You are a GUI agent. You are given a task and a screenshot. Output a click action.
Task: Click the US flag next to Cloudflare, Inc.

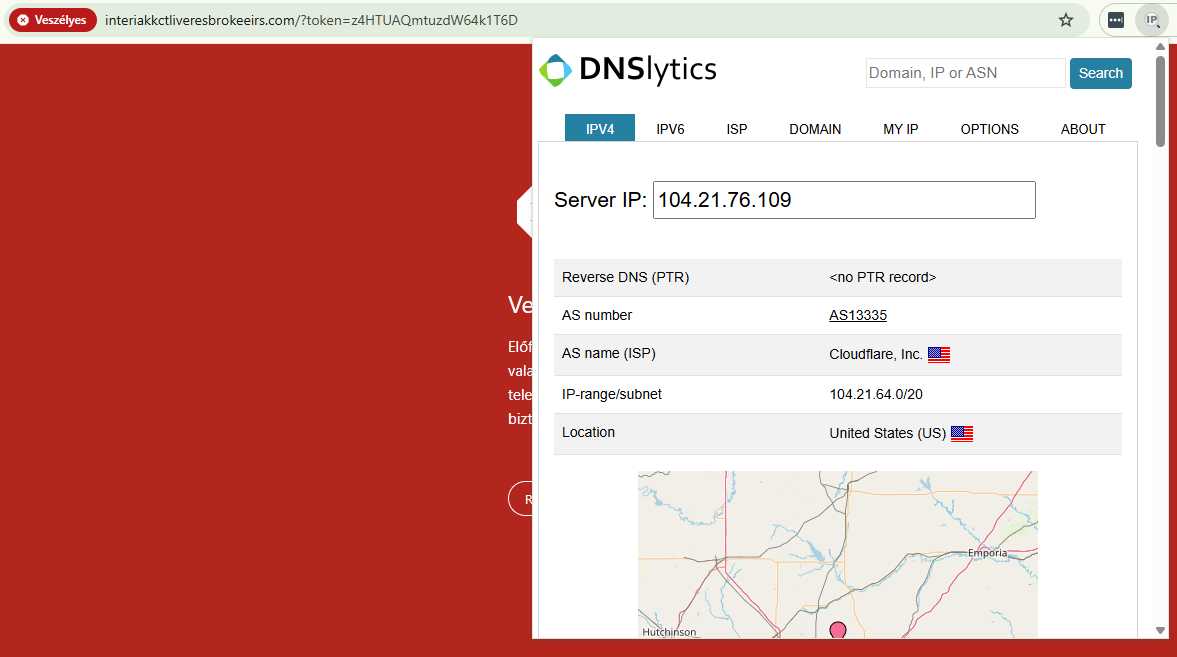pos(939,354)
